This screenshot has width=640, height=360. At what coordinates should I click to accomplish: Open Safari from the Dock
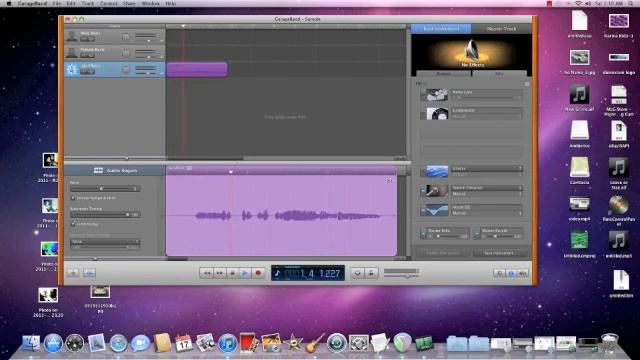tap(118, 343)
